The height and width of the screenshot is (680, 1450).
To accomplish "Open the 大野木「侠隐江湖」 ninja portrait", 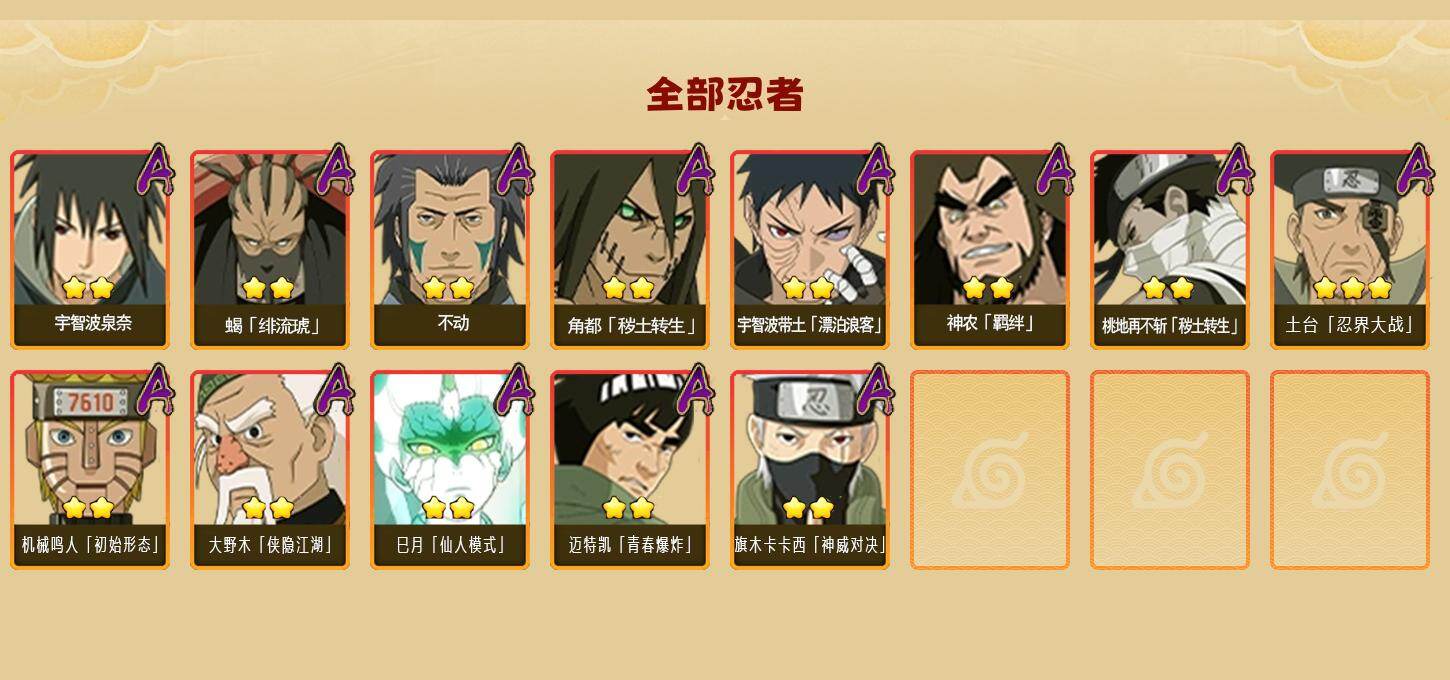I will coord(270,470).
